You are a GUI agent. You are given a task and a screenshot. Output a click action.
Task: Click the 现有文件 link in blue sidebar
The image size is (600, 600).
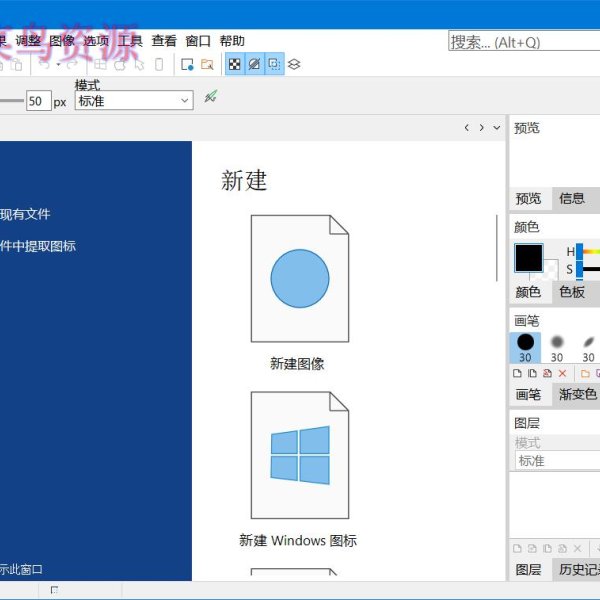25,214
